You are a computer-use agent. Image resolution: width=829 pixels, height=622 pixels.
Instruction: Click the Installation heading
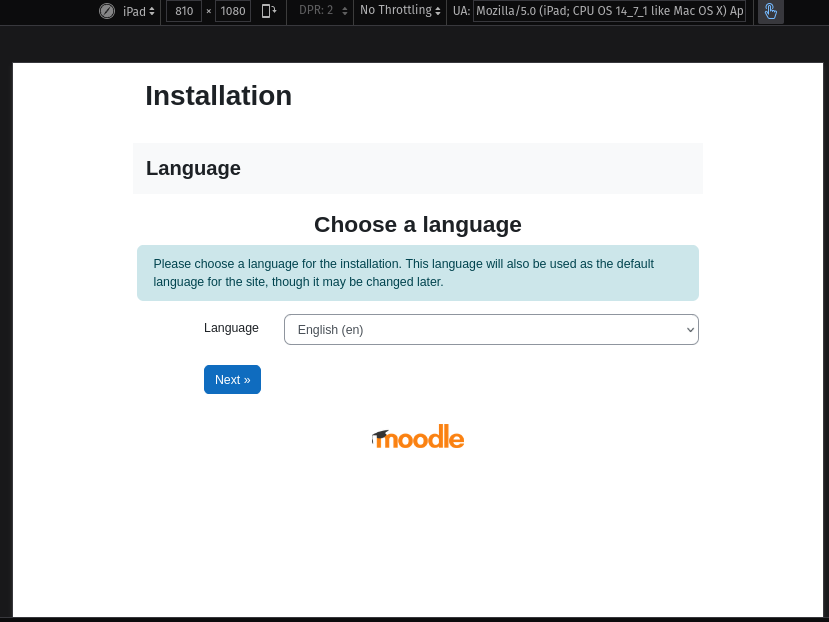(218, 96)
